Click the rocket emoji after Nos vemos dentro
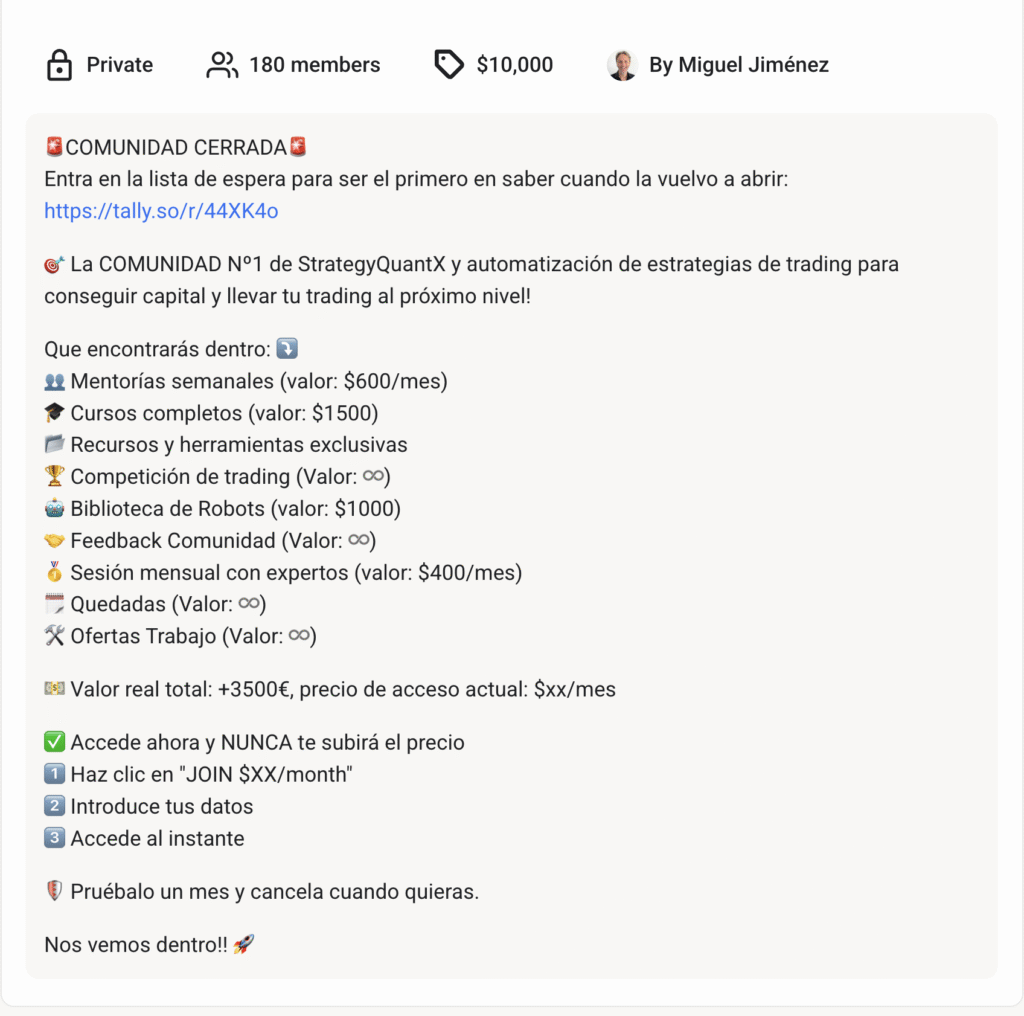Screen dimensions: 1024x1016 click(244, 945)
